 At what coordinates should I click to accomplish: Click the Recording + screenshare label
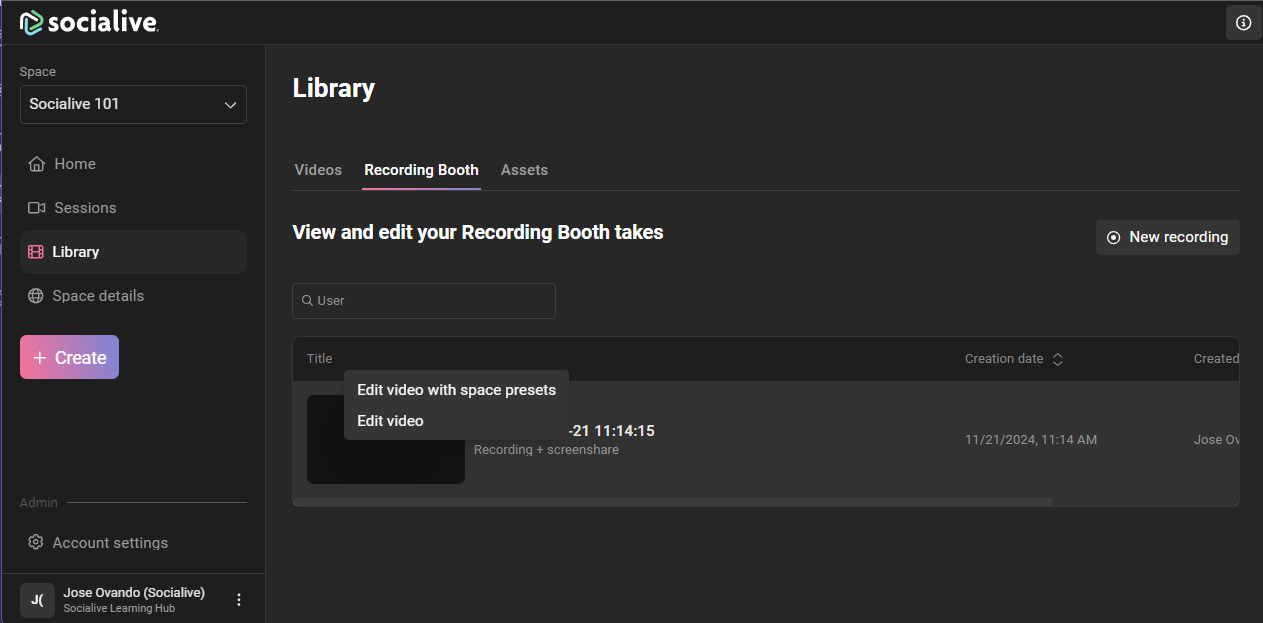546,450
